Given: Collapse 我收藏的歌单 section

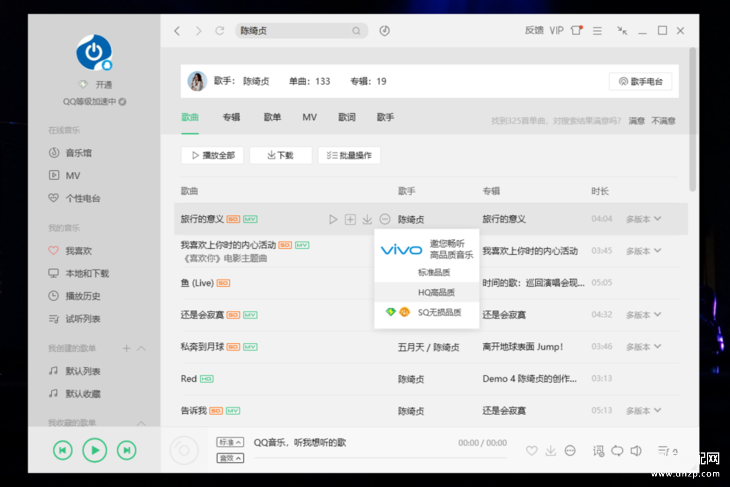Looking at the screenshot, I should pos(142,423).
